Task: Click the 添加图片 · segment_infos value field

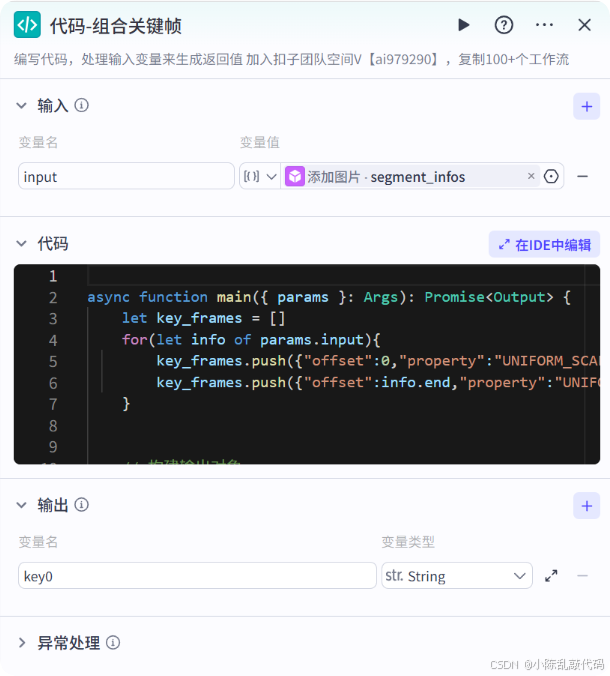Action: coord(412,176)
